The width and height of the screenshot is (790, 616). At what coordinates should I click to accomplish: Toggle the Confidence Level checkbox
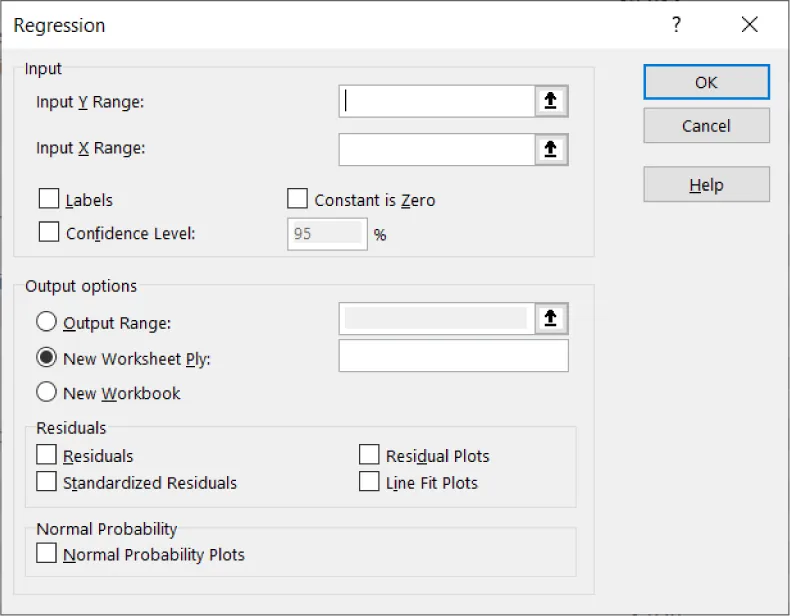point(48,232)
